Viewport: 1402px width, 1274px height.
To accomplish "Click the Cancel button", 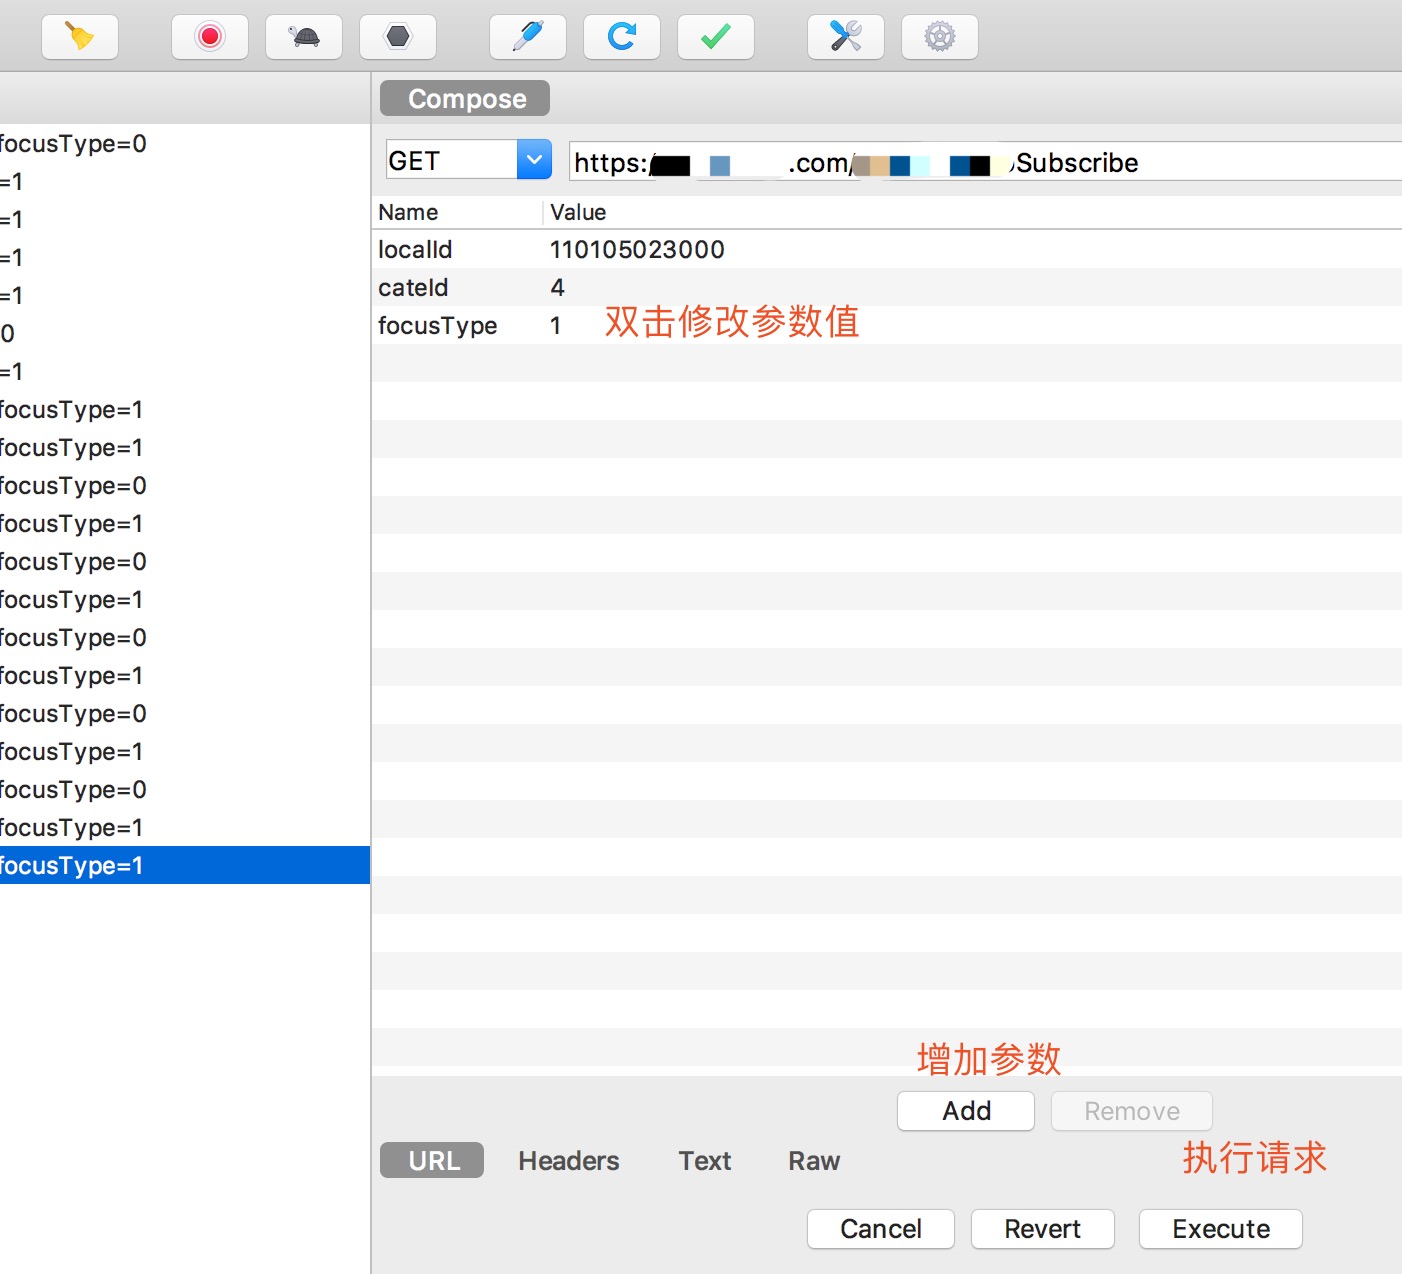I will pyautogui.click(x=881, y=1229).
